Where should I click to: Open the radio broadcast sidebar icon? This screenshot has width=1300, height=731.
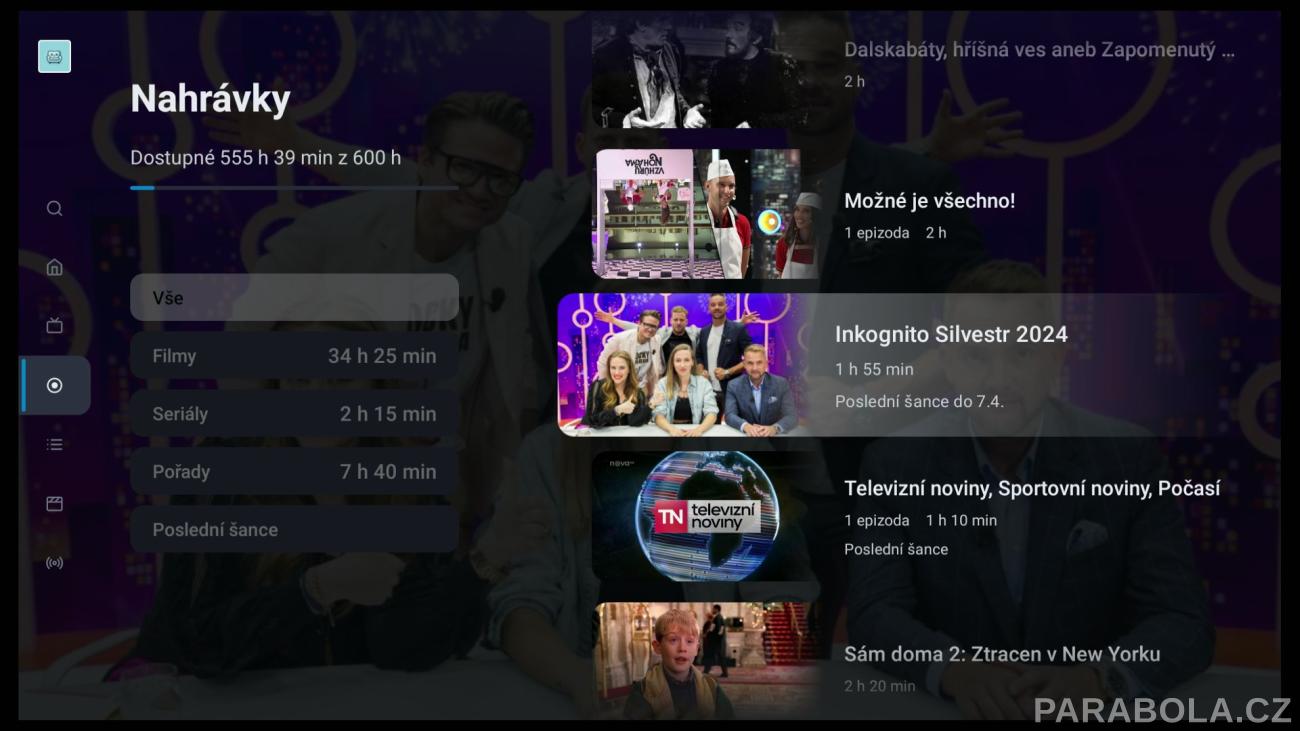(55, 563)
